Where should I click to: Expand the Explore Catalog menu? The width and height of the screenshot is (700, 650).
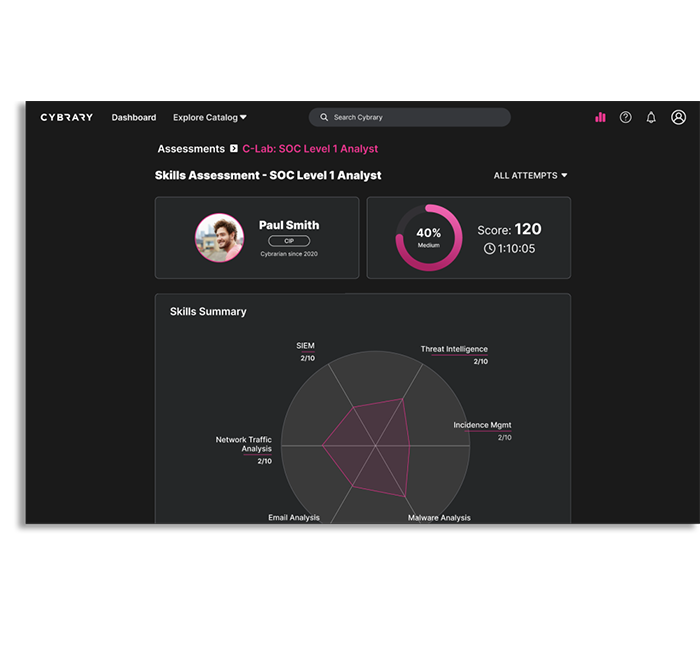coord(210,117)
